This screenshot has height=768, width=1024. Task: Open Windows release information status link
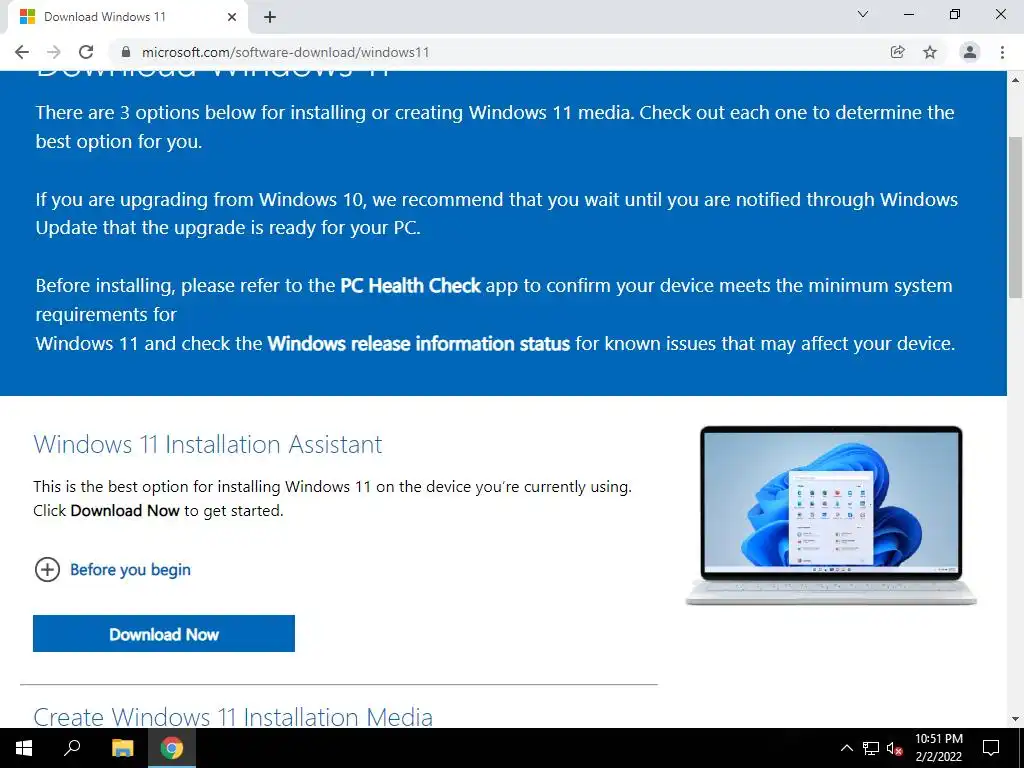click(419, 344)
